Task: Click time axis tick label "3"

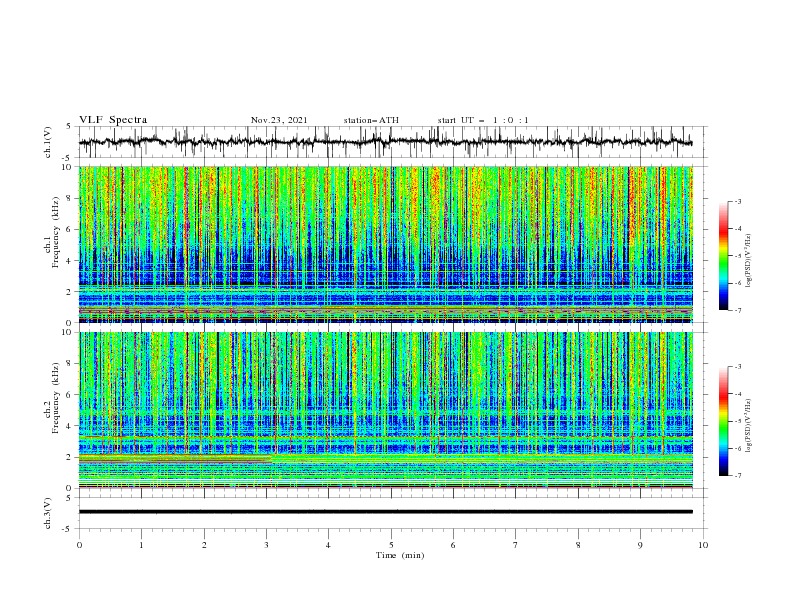Action: point(266,545)
